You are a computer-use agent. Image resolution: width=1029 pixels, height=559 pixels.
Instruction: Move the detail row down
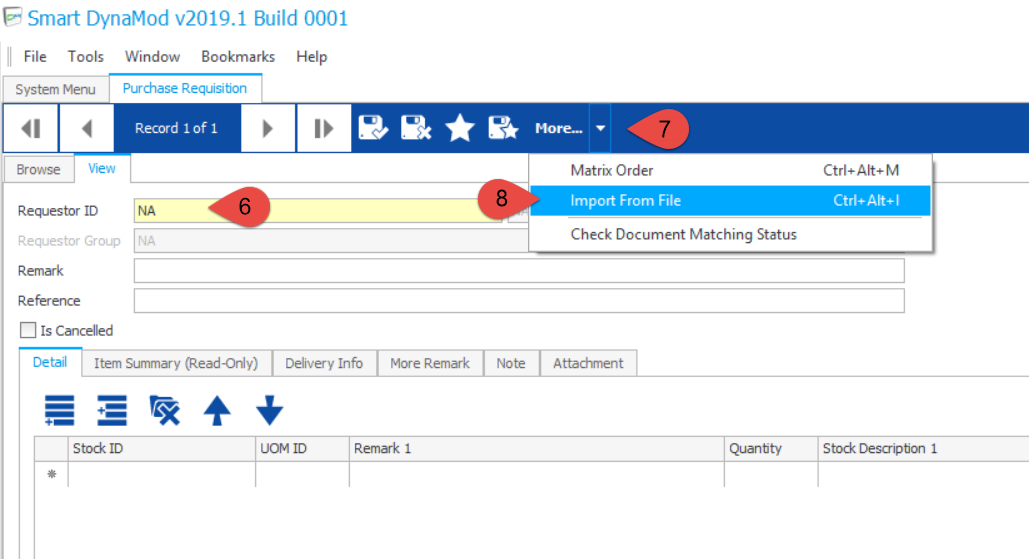[269, 411]
